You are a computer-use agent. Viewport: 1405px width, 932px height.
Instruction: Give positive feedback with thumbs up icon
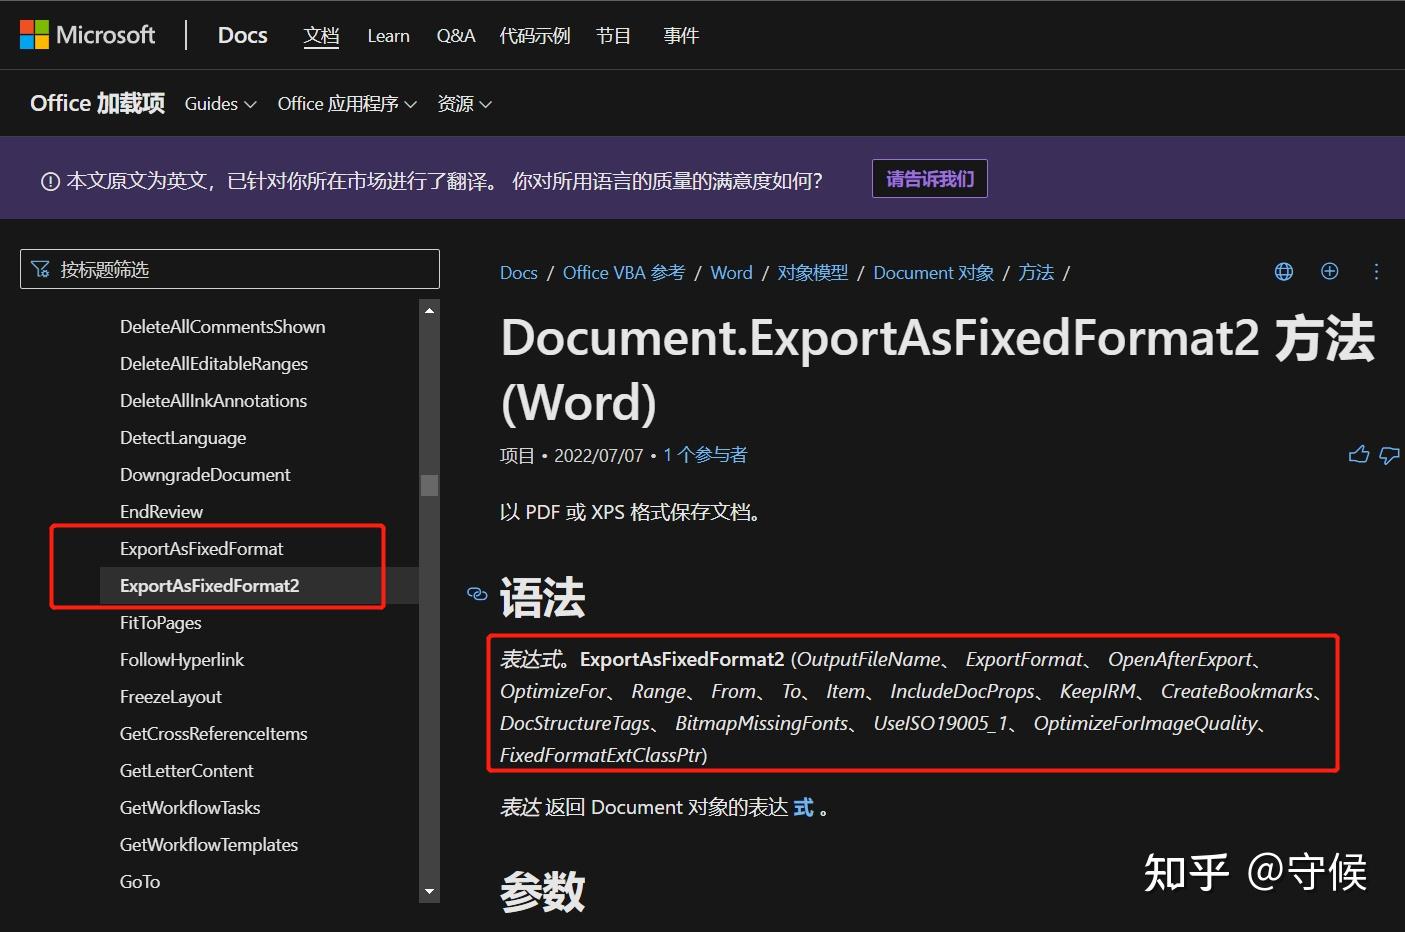point(1358,454)
